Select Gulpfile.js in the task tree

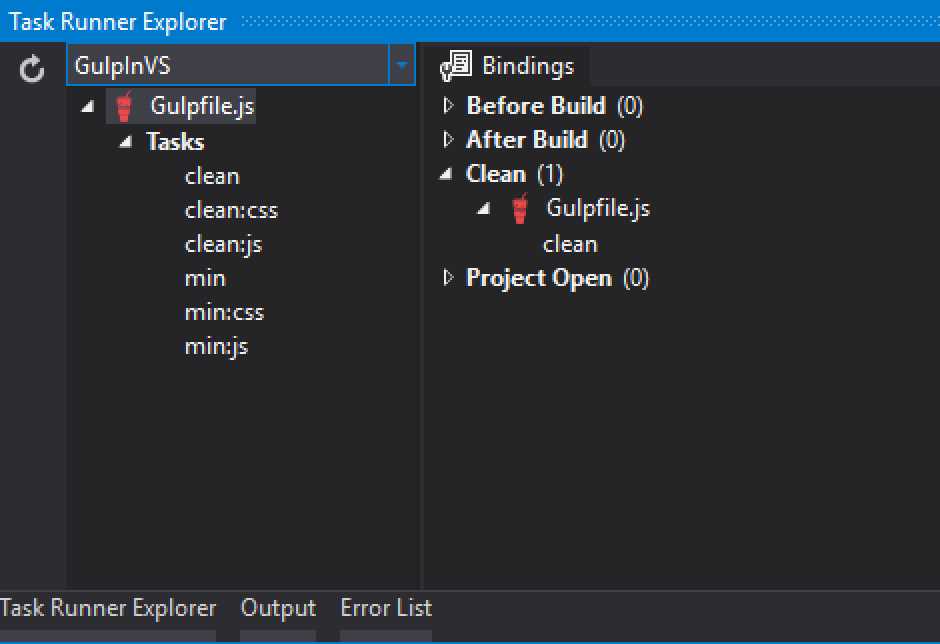[200, 104]
